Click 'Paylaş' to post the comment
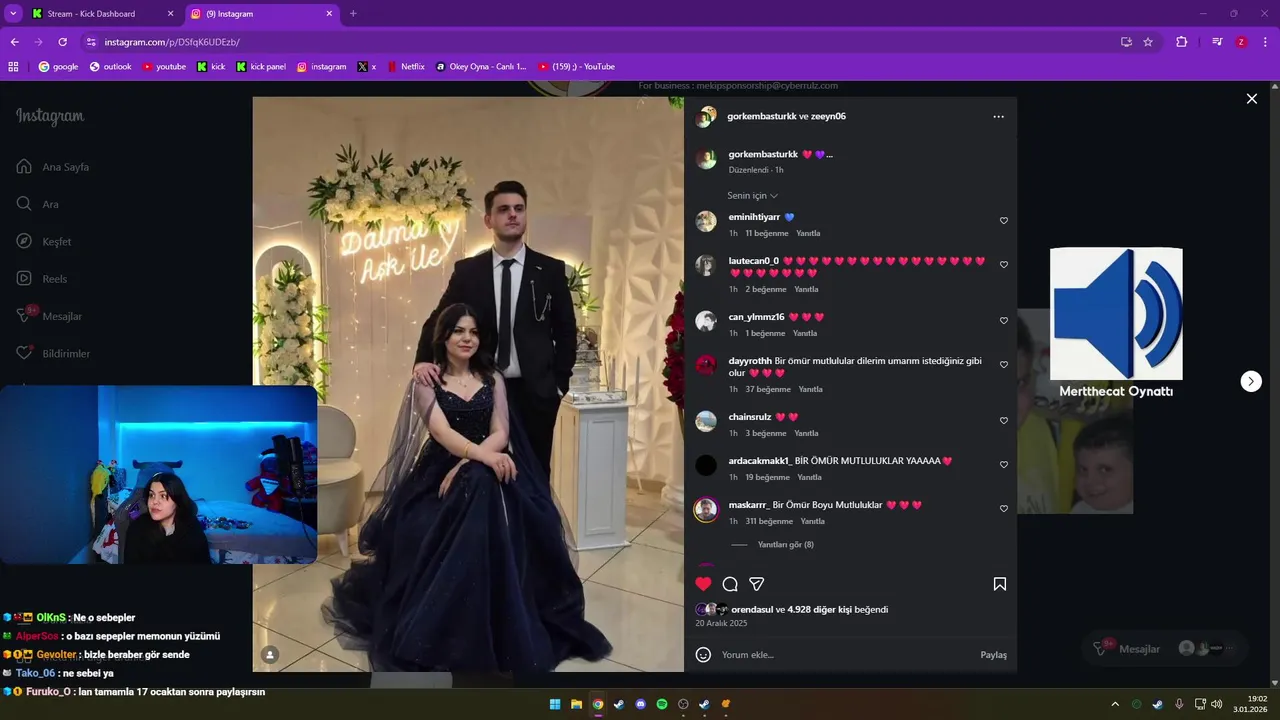 coord(993,655)
